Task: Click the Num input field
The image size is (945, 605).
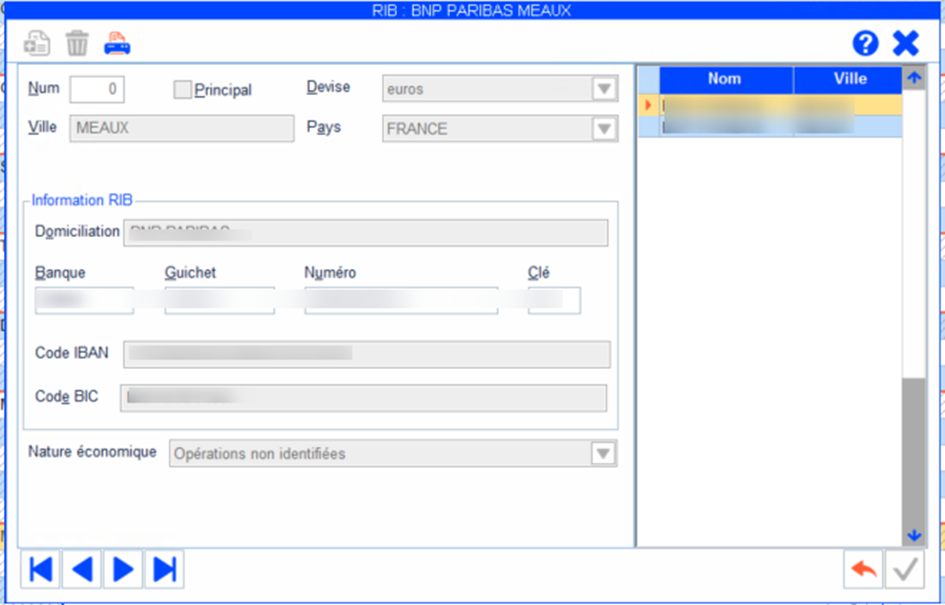Action: 97,89
